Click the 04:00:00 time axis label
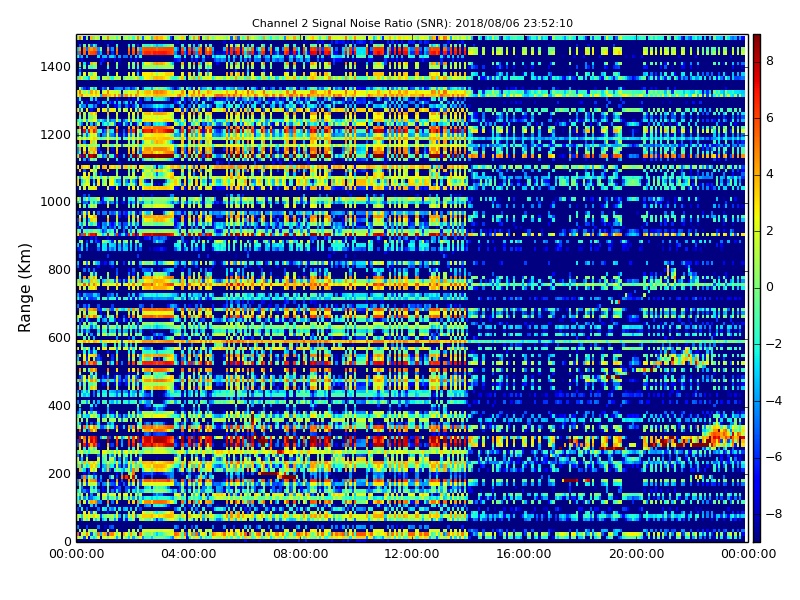 coord(189,554)
